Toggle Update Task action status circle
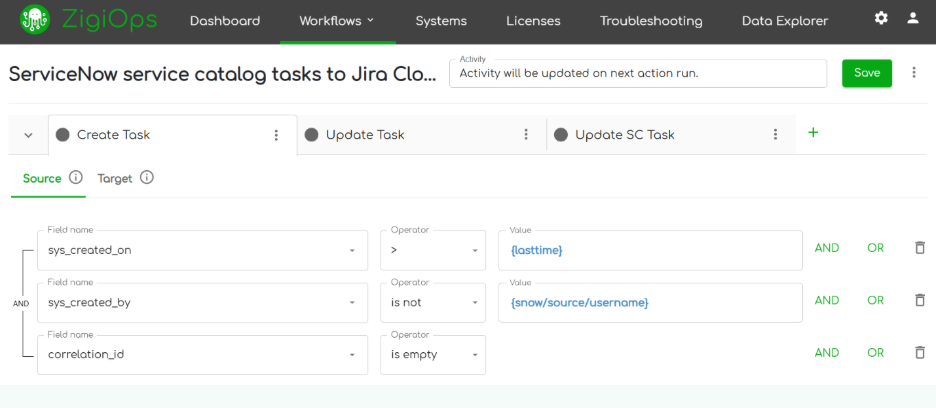 (311, 134)
